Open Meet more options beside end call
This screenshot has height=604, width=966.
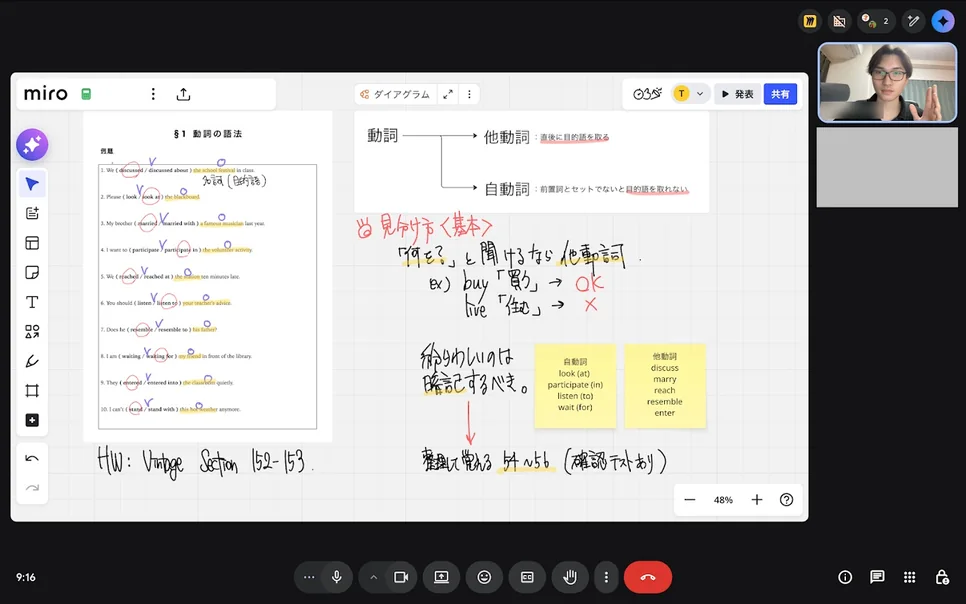click(606, 577)
